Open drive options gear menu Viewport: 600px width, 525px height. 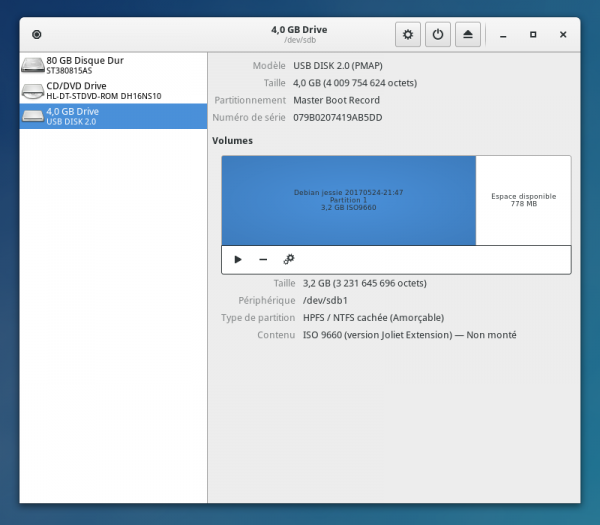(407, 35)
